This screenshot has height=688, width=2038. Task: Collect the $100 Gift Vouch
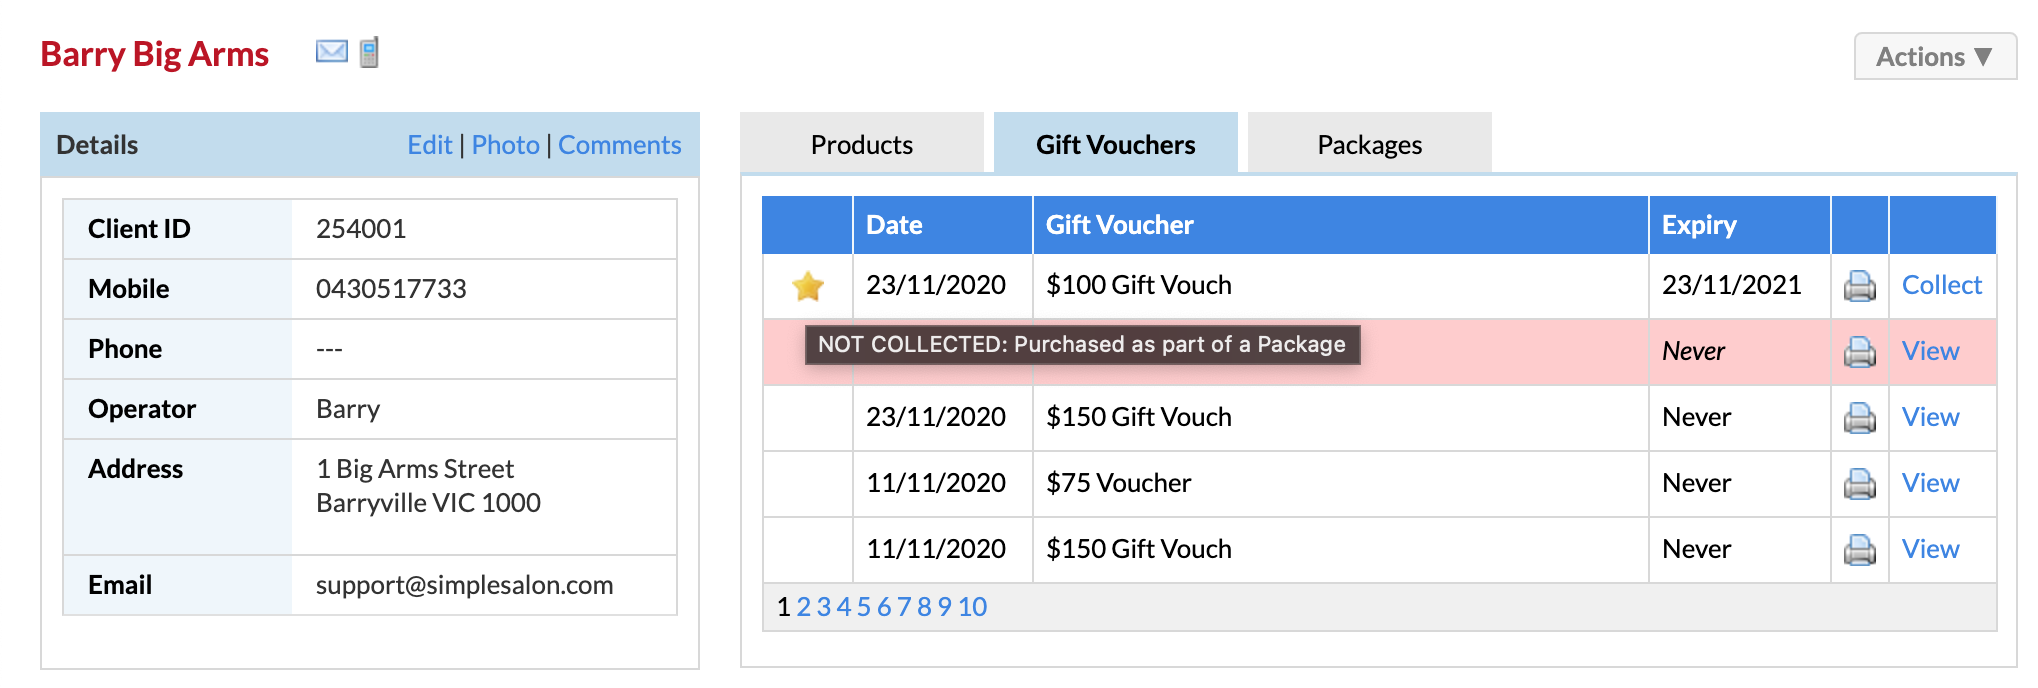coord(1941,285)
